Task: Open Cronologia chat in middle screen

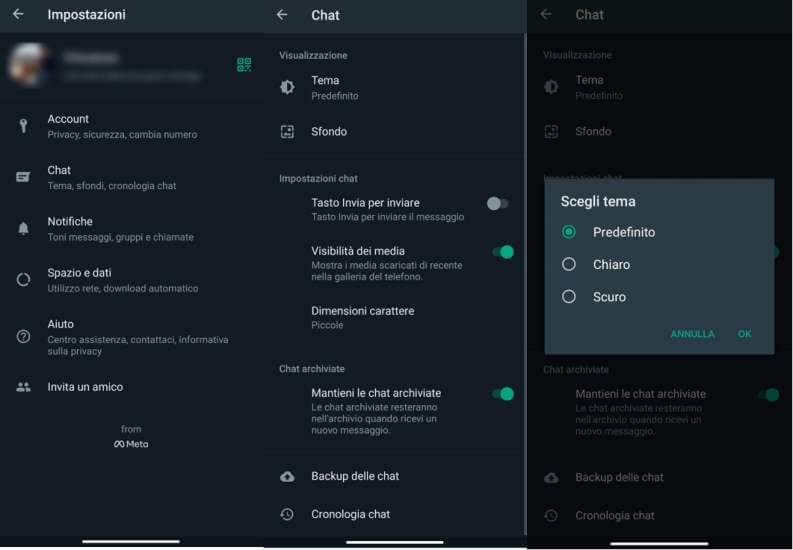Action: [395, 514]
